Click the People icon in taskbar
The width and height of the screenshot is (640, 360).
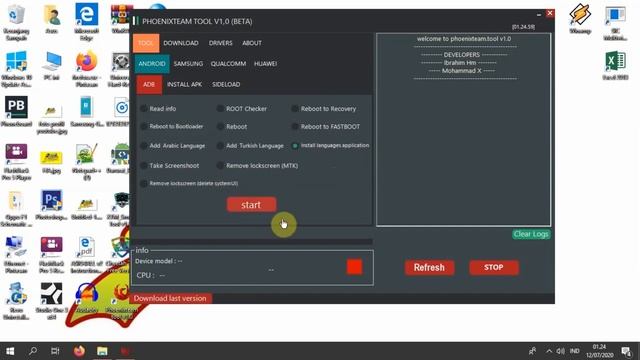[532, 351]
